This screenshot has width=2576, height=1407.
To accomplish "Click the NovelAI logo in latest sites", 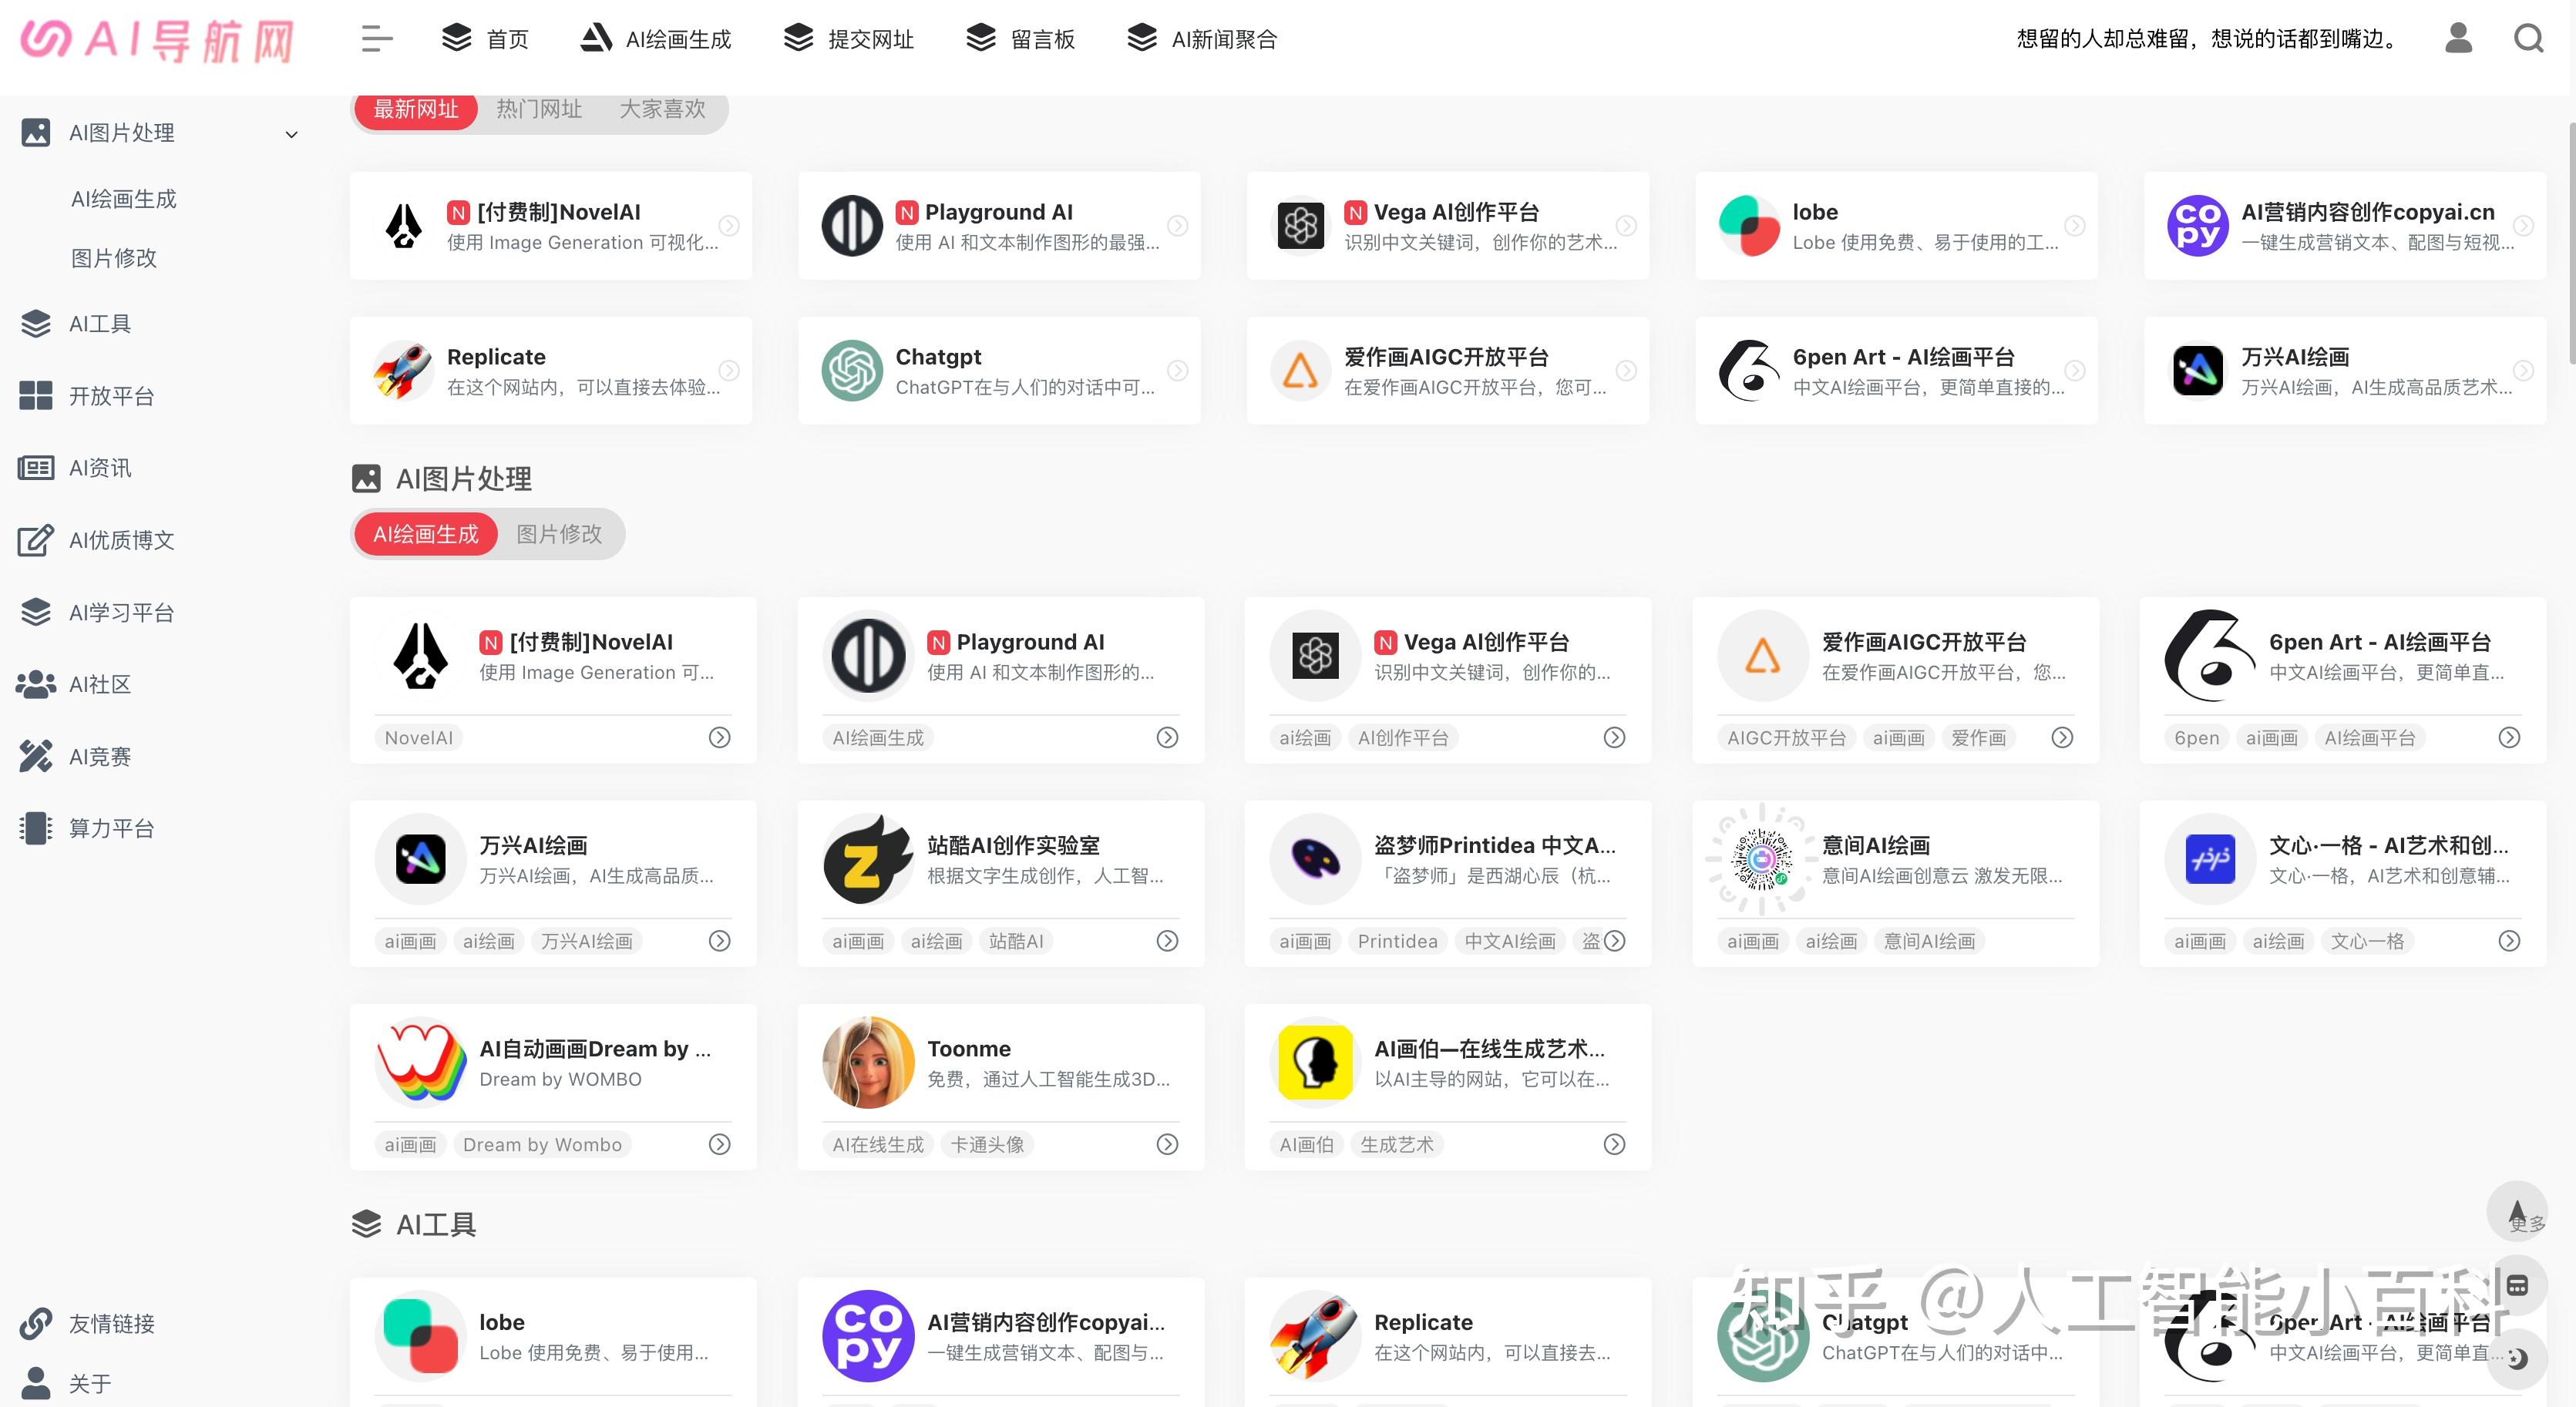I will point(404,226).
